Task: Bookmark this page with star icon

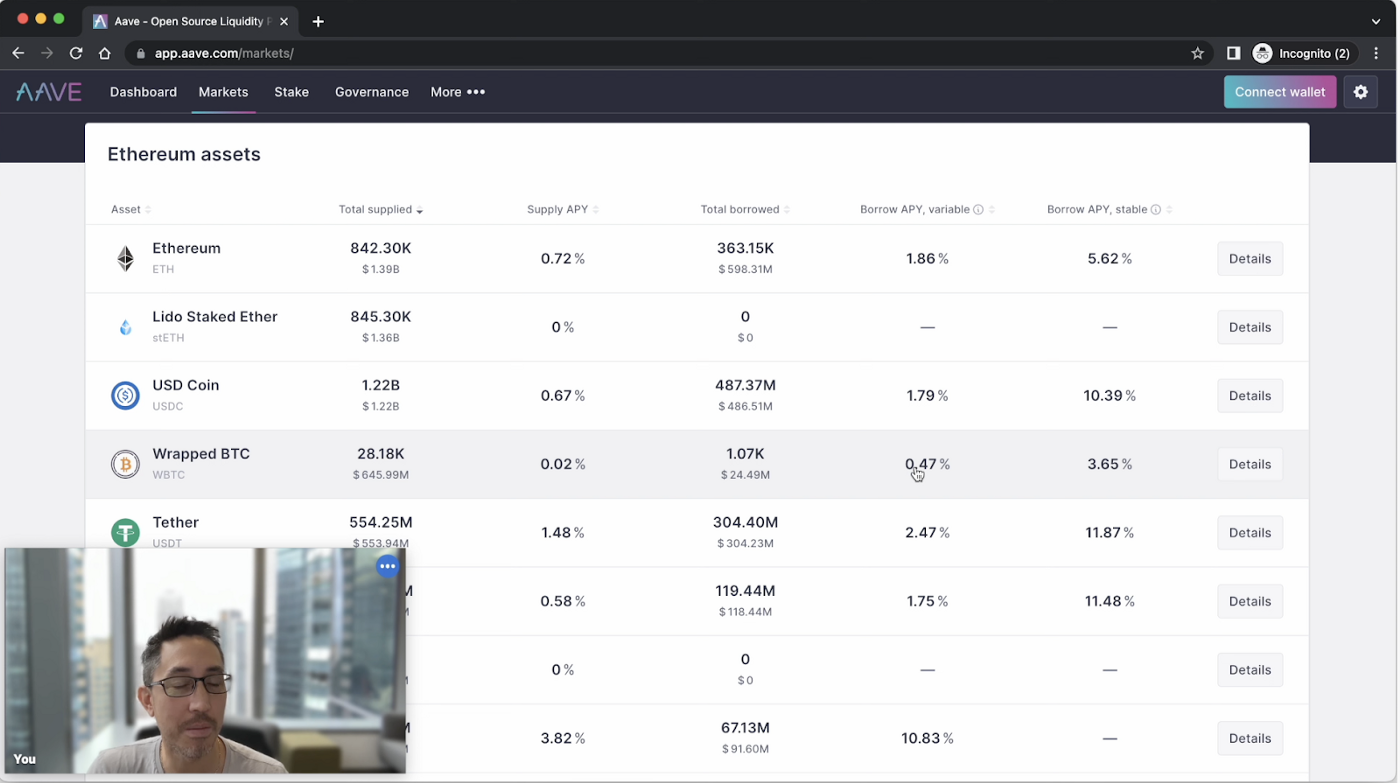Action: click(x=1197, y=53)
